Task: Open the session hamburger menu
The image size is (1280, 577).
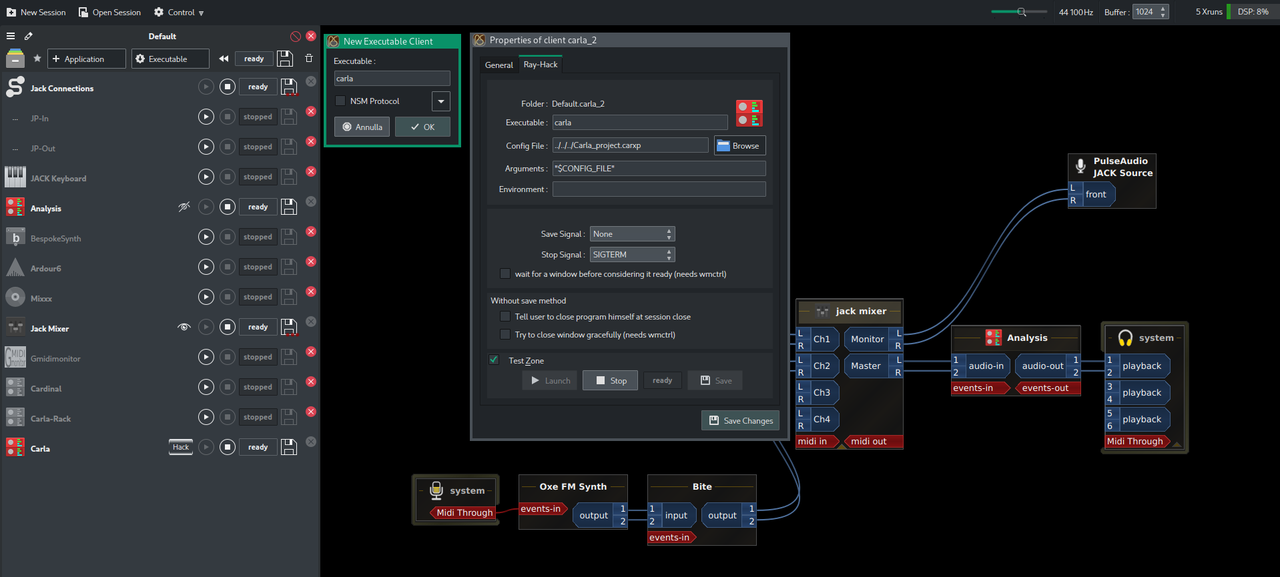Action: tap(11, 36)
